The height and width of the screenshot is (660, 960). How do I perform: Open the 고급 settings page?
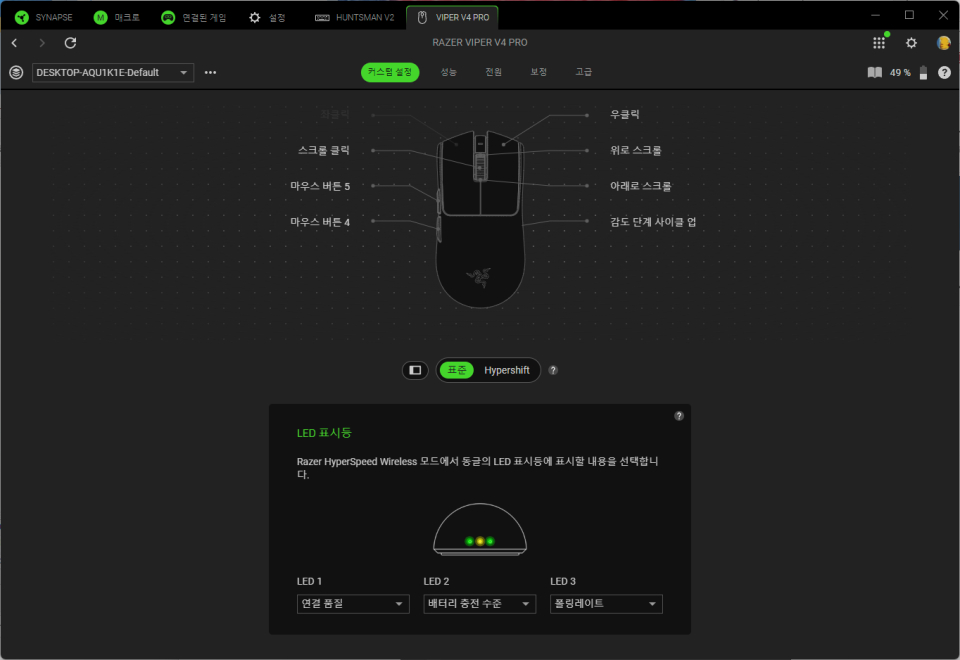[x=584, y=72]
